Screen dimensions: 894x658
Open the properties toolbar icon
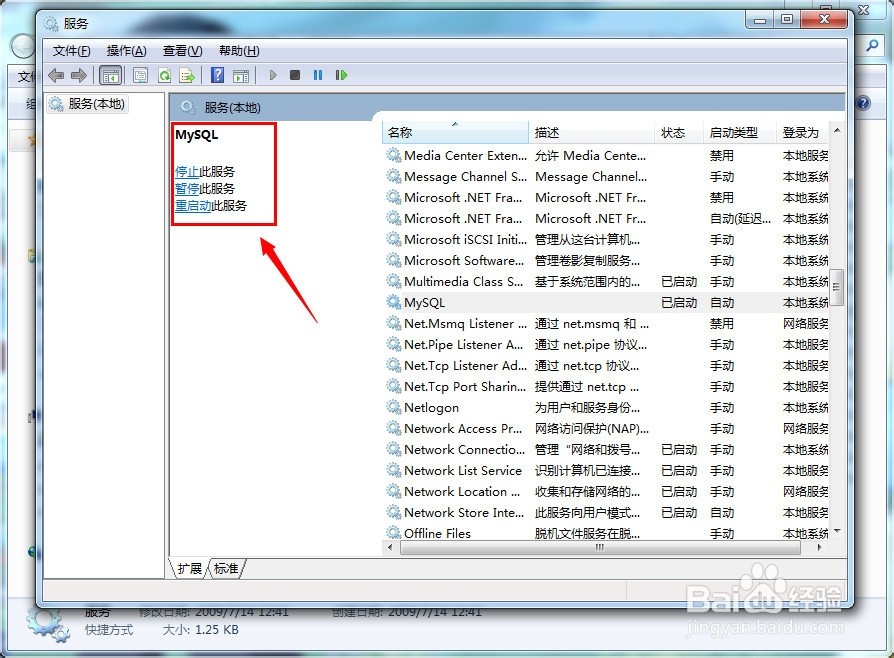click(140, 75)
